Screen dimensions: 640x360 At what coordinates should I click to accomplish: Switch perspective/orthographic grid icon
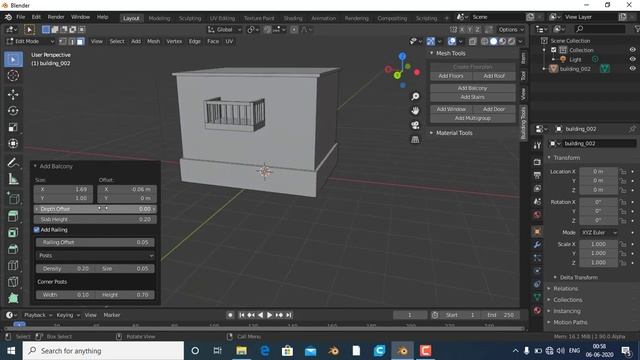415,140
